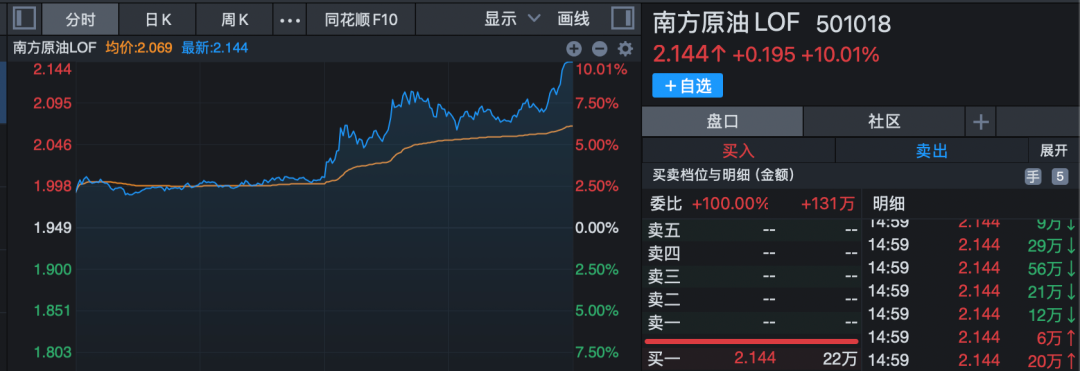
Task: Click the 20万 trade detail row
Action: coord(971,359)
